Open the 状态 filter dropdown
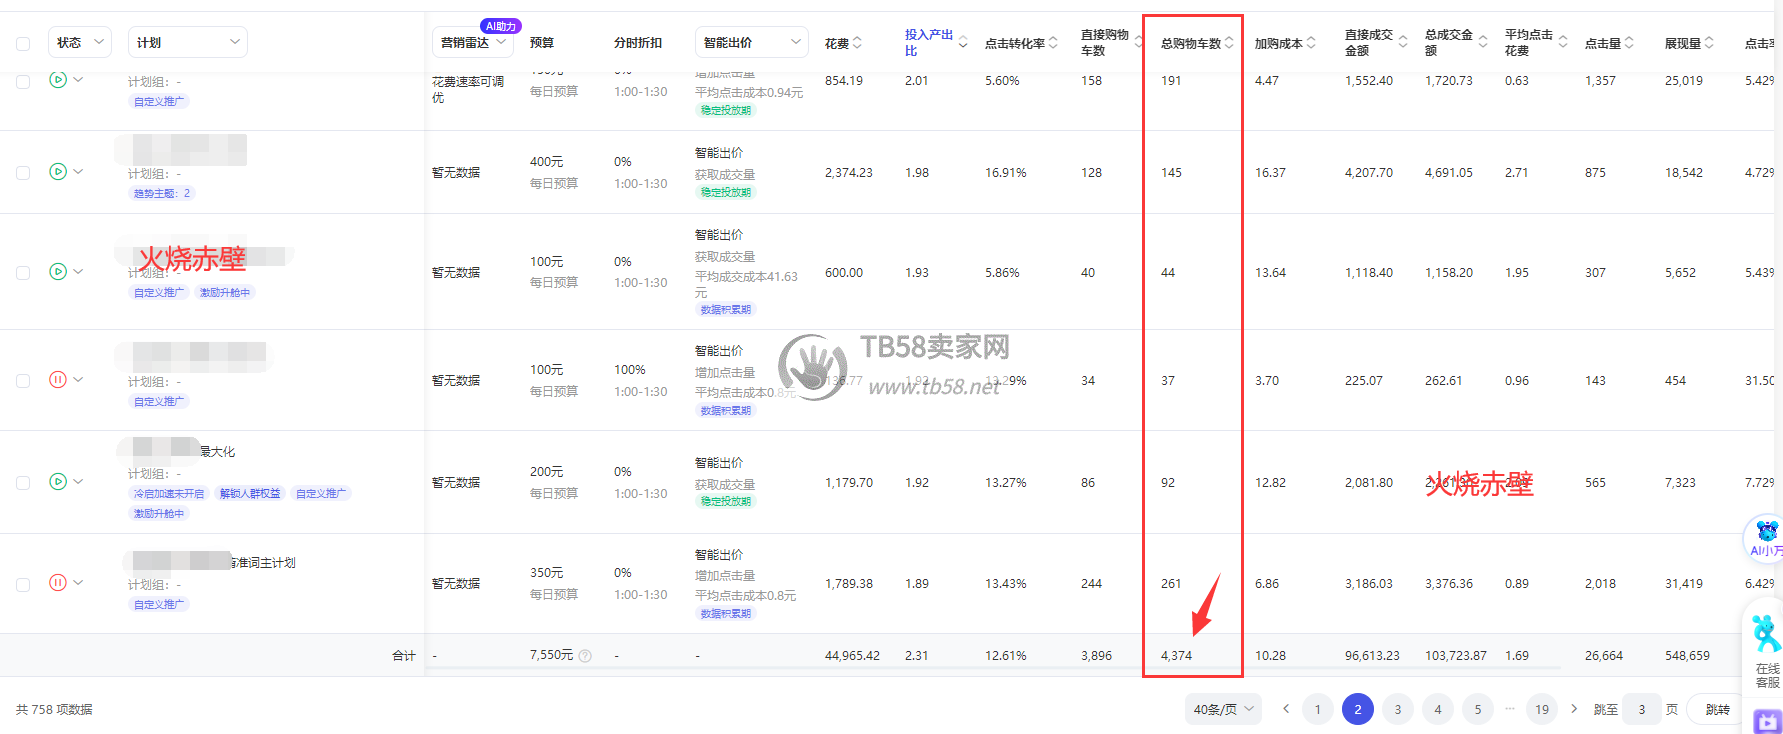The image size is (1783, 734). 80,42
